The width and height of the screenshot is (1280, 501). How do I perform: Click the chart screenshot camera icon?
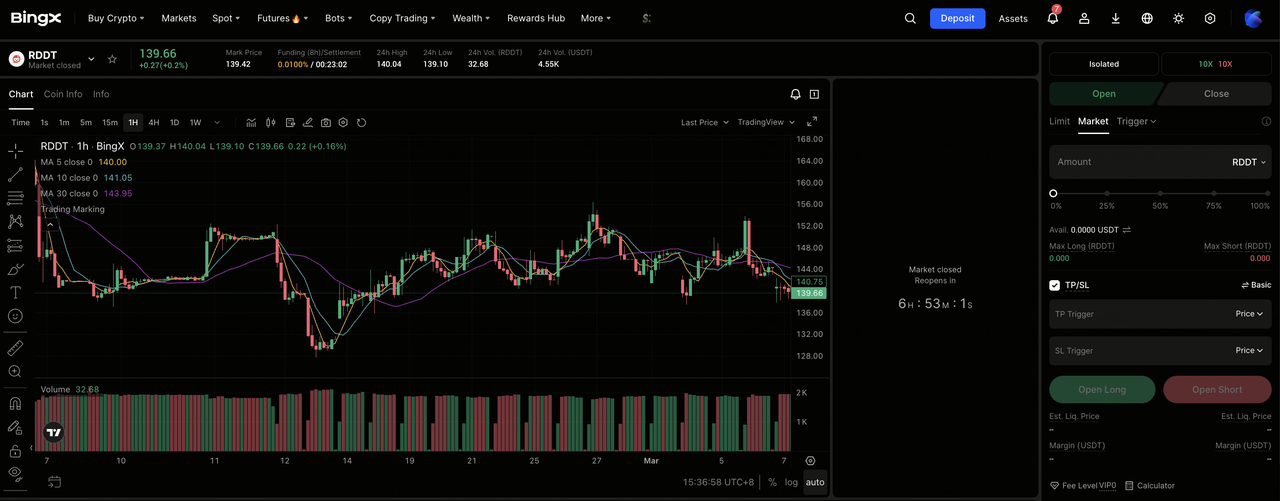tap(326, 123)
